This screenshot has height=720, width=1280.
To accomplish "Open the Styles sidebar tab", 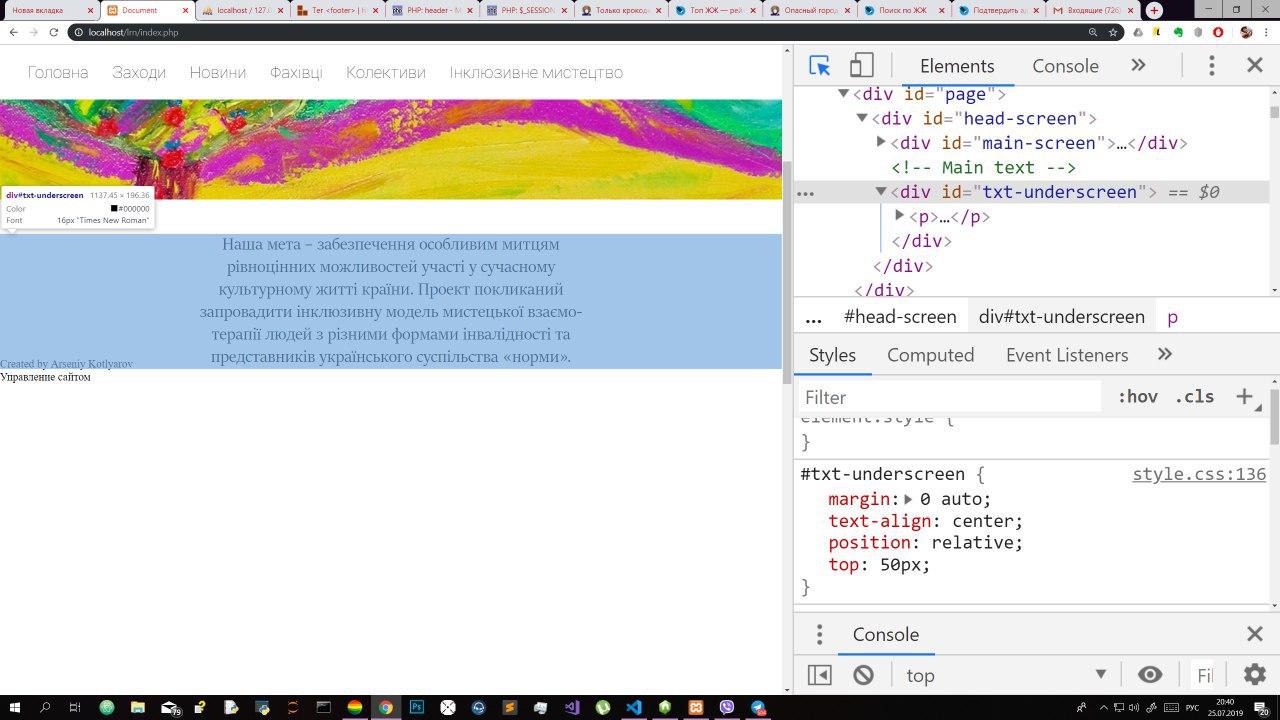I will coord(833,355).
